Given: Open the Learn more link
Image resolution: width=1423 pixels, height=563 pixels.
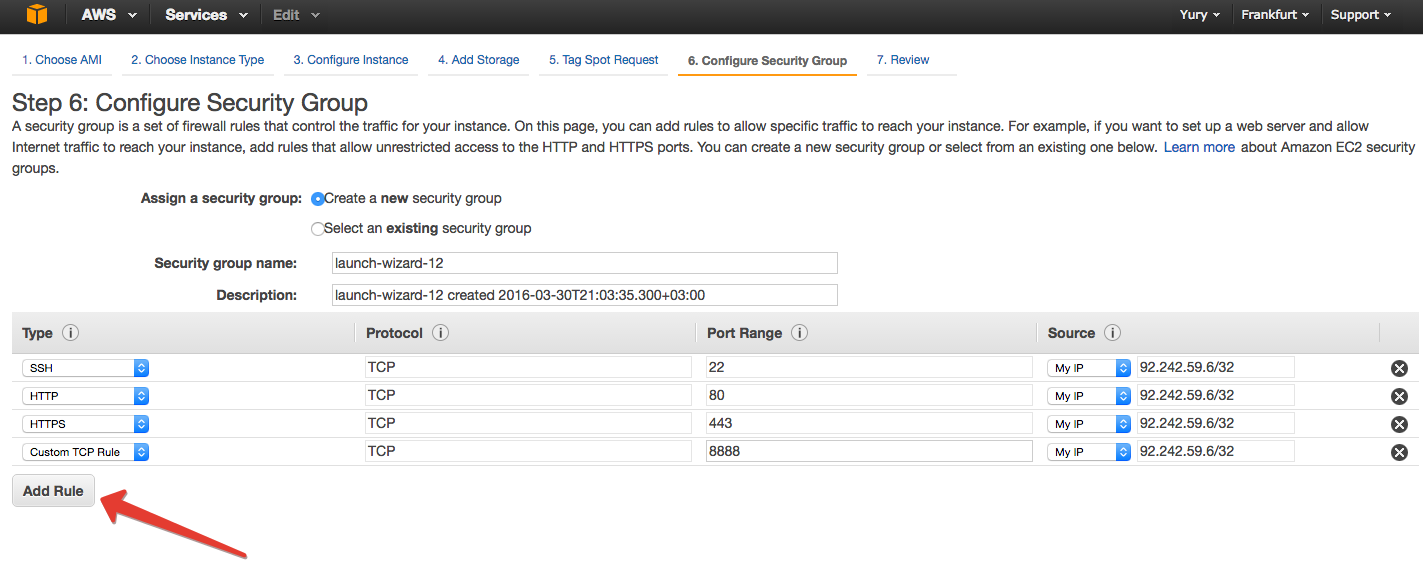Looking at the screenshot, I should [x=1199, y=147].
